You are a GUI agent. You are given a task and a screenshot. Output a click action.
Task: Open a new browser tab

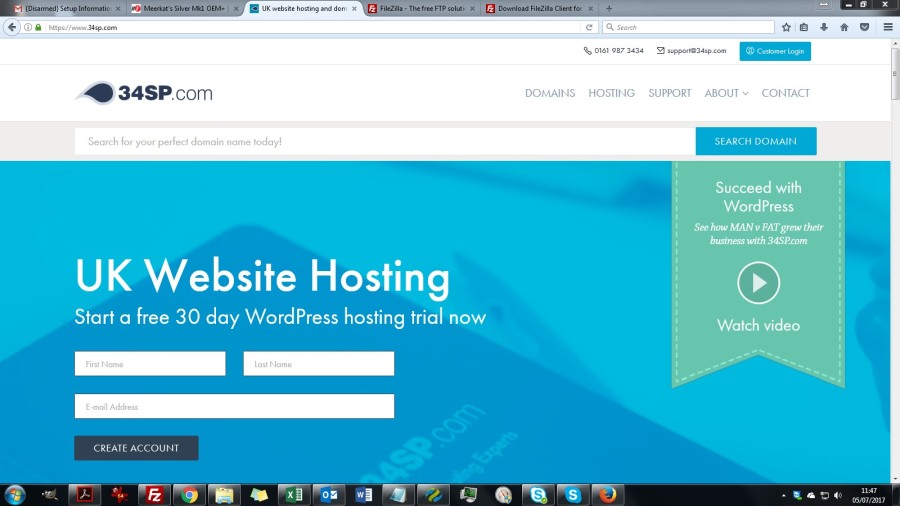(609, 8)
